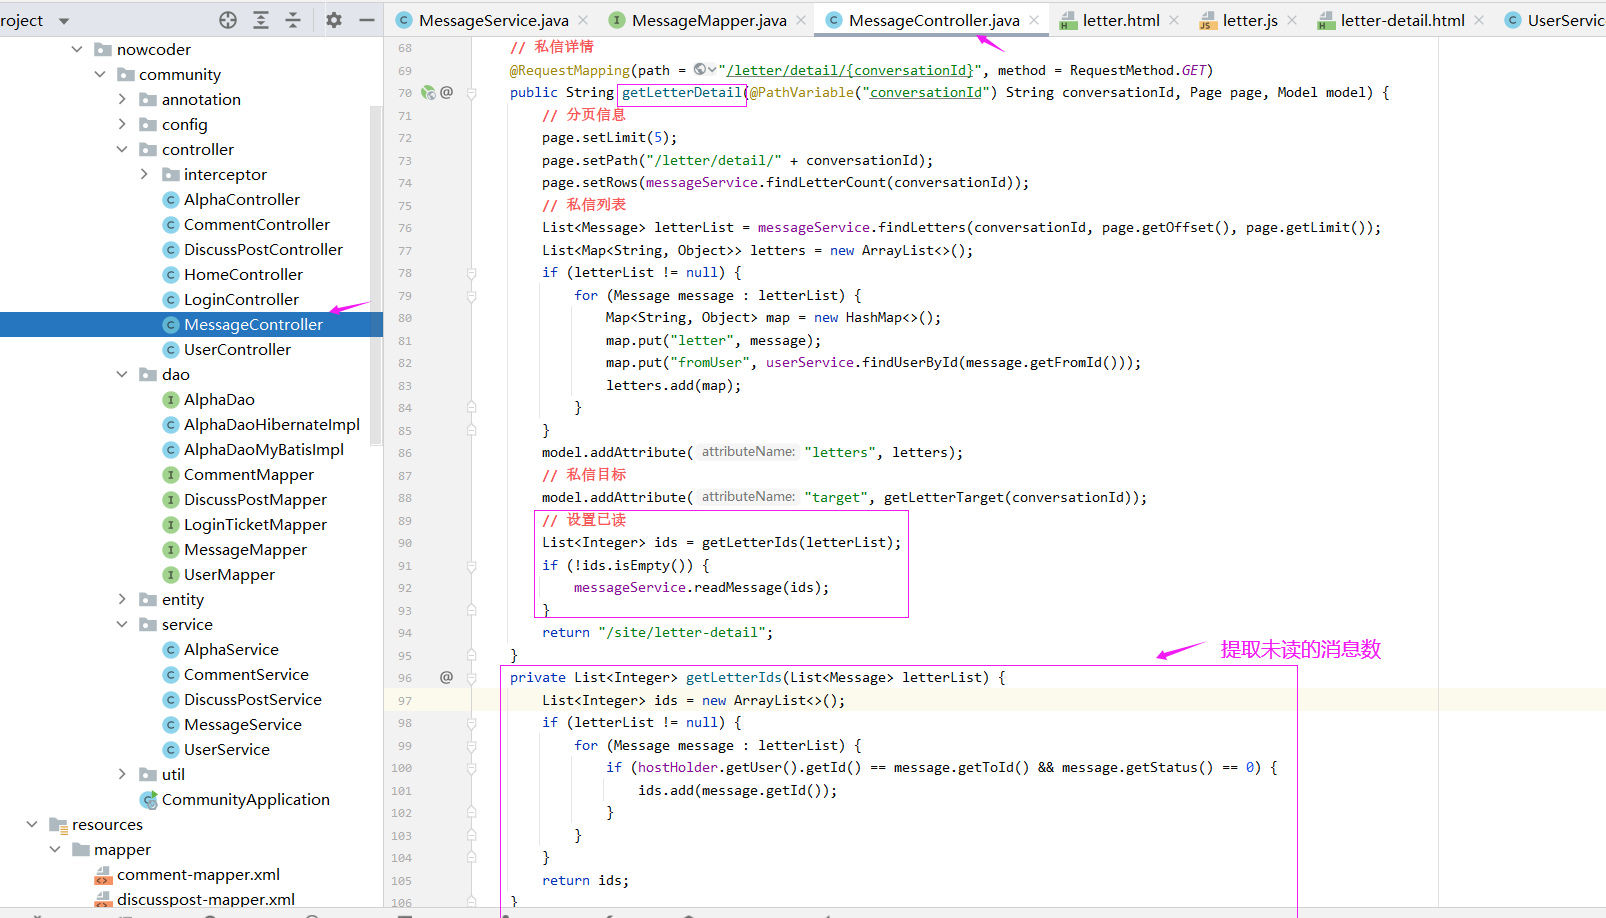
Task: Toggle the code fold marker at line 78
Action: point(471,273)
